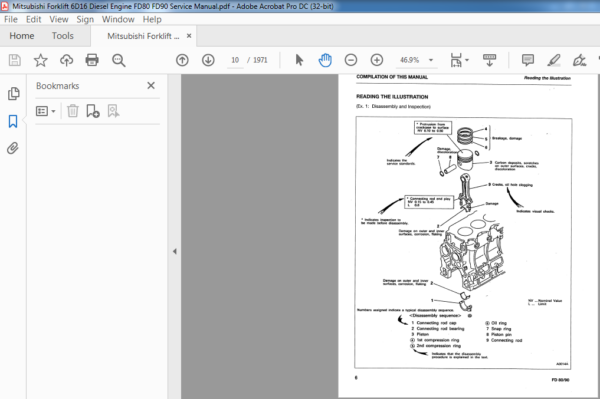Expand the fit page options dropdown
Screen dimensions: 600x399
467,60
